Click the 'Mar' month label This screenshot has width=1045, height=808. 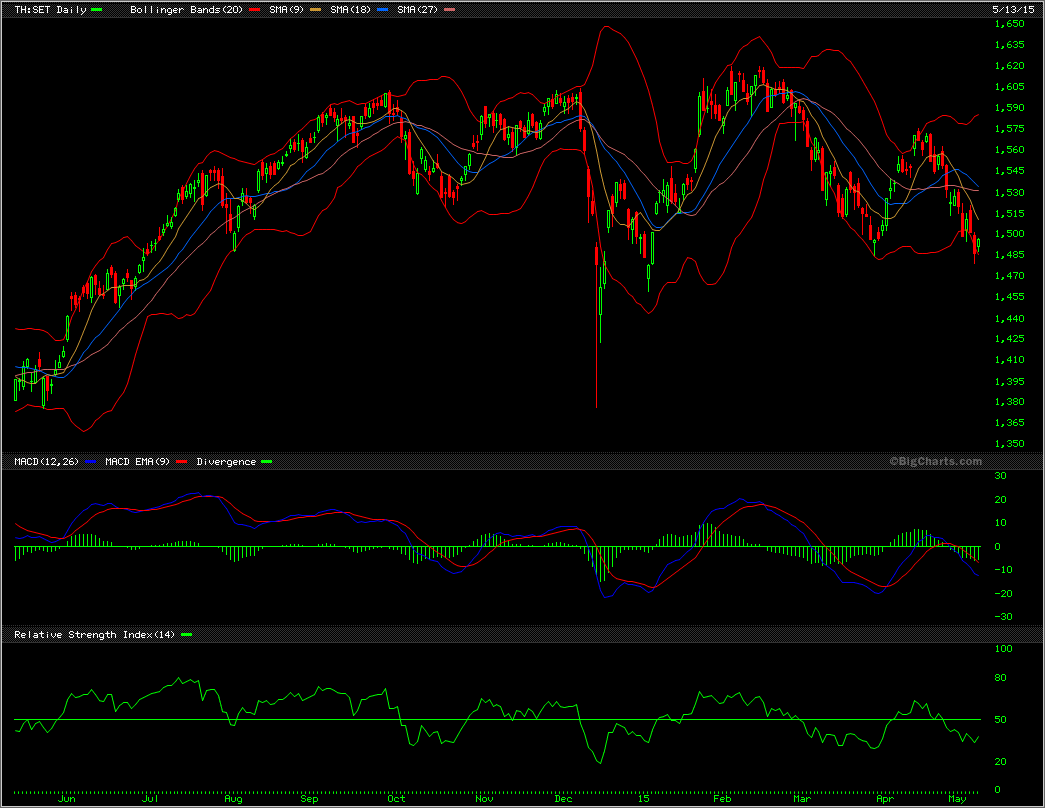[x=802, y=799]
